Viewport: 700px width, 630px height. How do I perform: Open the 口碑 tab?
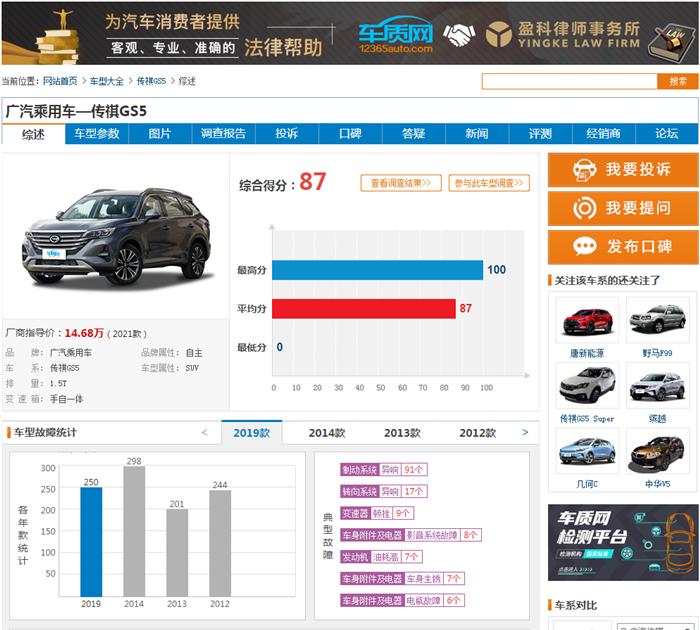350,134
